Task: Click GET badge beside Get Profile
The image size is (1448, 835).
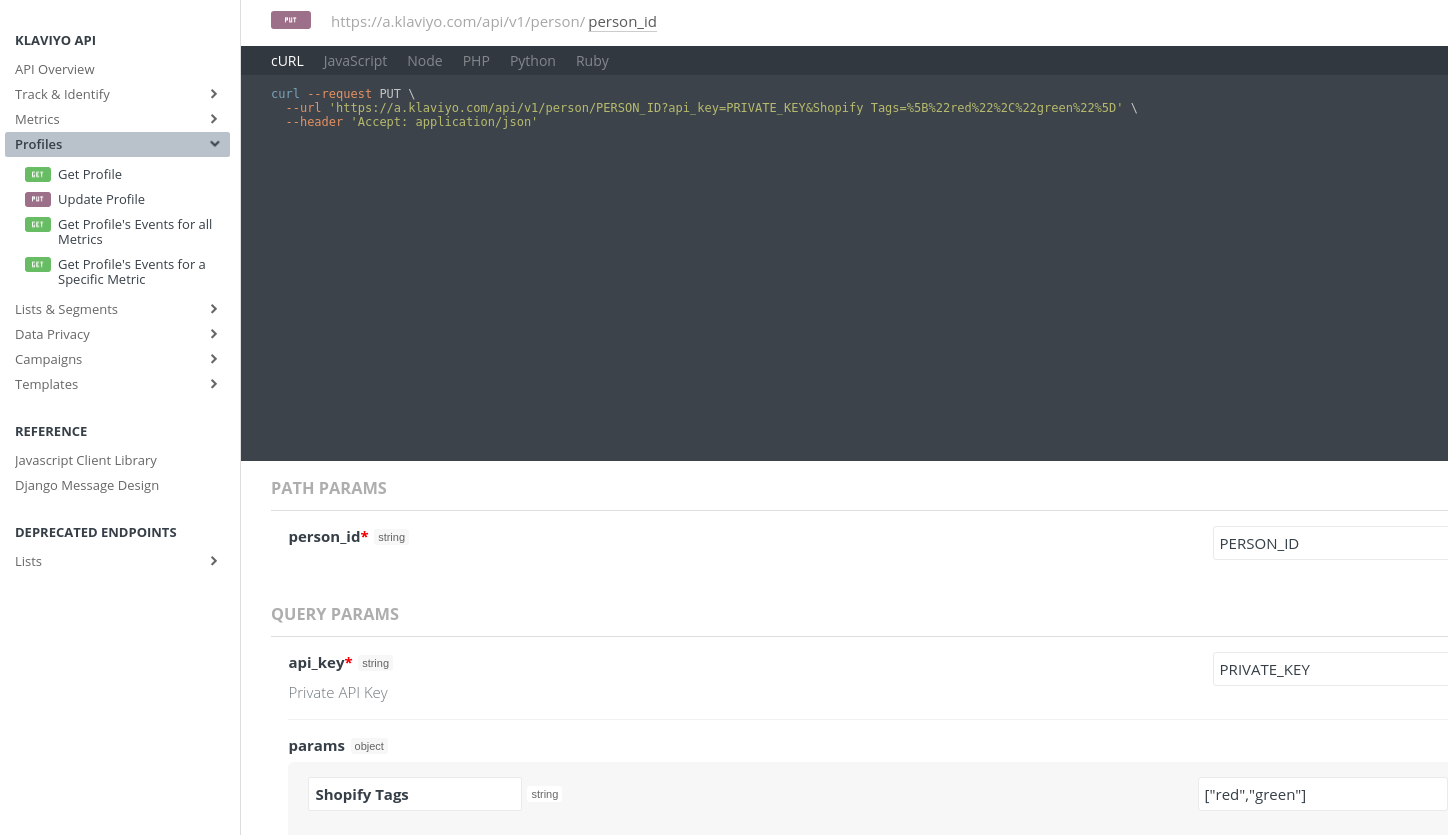Action: coord(38,174)
